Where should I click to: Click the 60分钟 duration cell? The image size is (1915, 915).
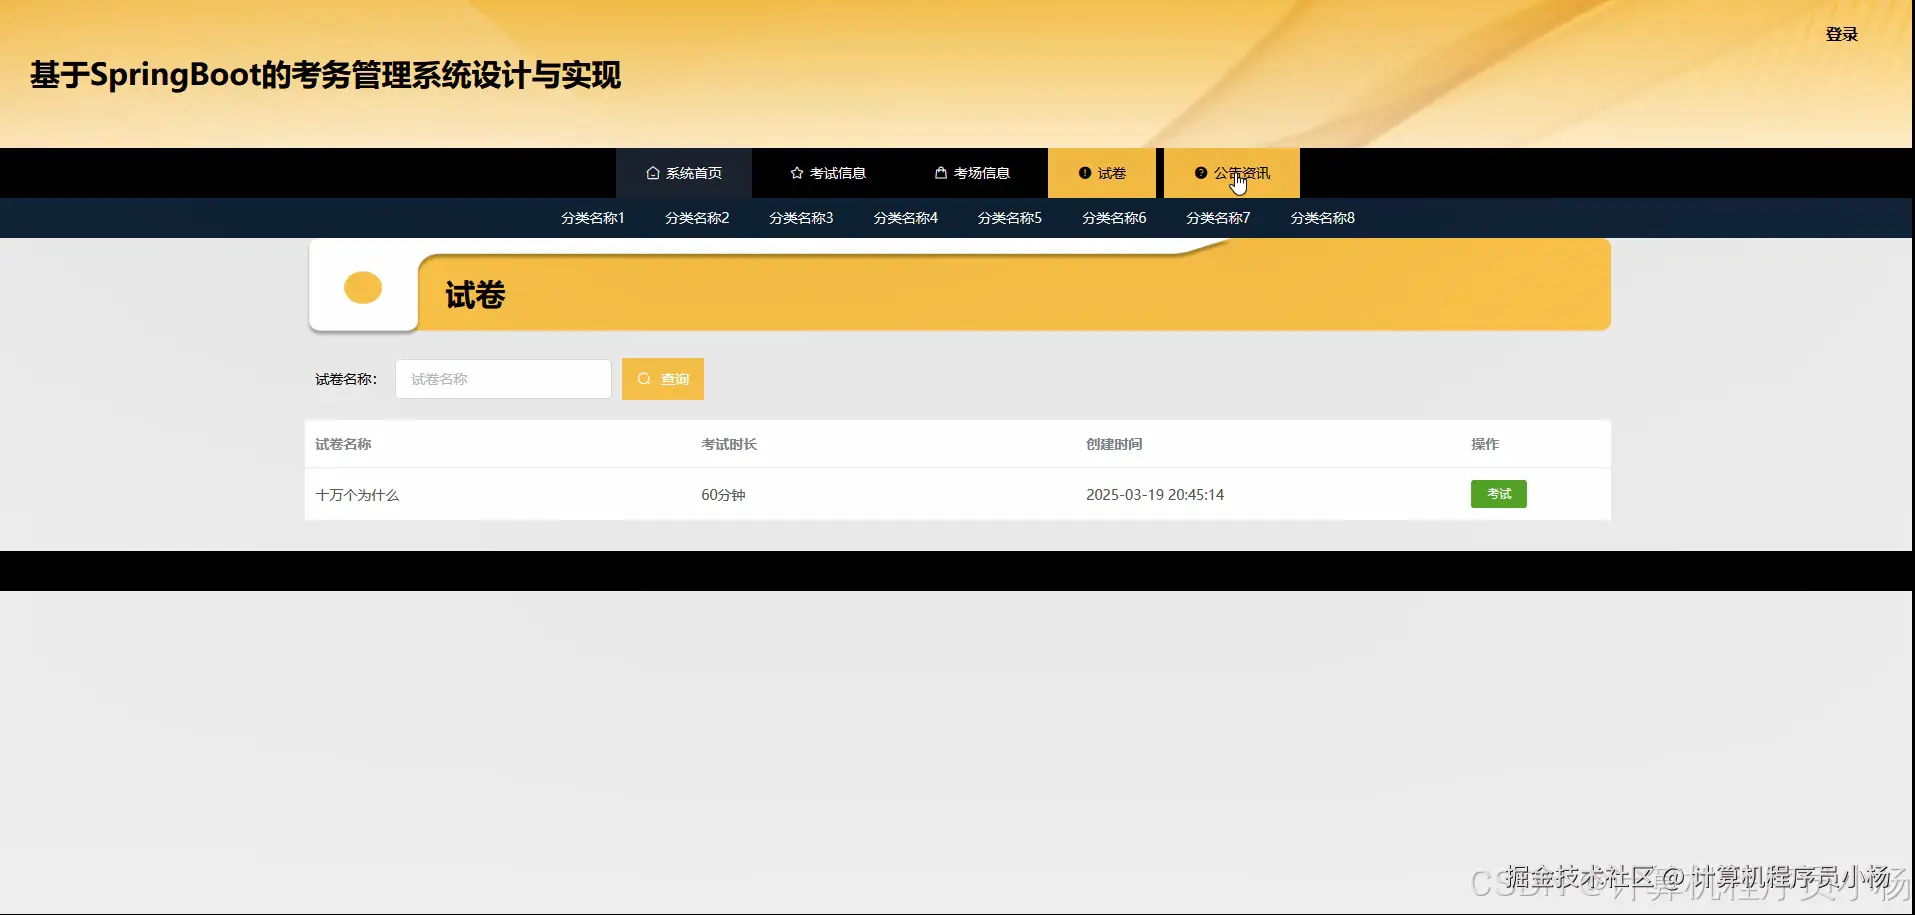723,495
